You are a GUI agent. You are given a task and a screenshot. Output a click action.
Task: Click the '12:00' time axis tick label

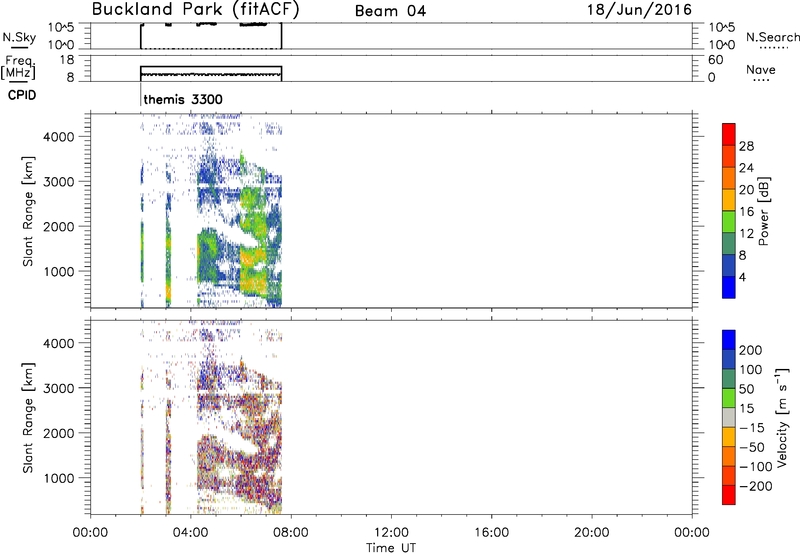pos(391,533)
